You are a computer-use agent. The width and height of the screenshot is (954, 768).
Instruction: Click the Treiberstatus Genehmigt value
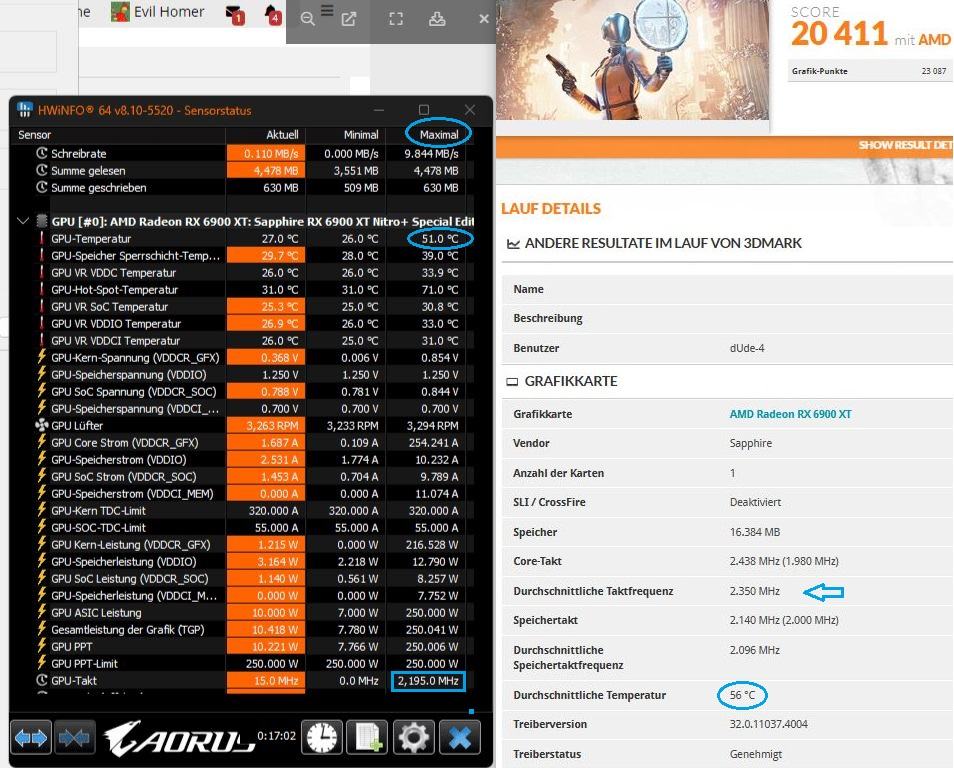tap(756, 754)
